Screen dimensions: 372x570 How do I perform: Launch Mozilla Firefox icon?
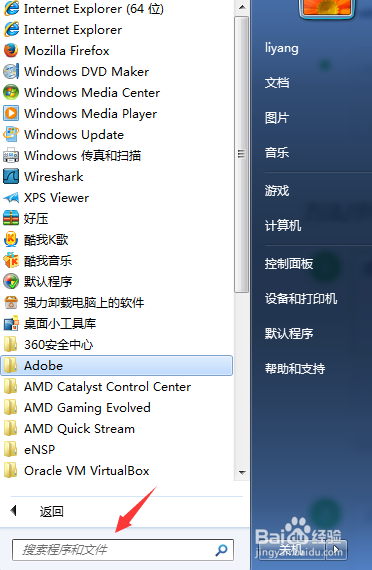tap(11, 51)
